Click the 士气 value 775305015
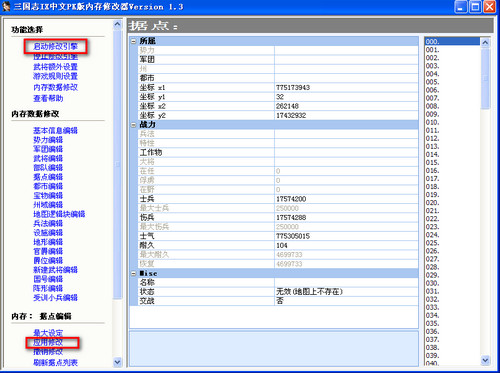This screenshot has height=373, width=500. click(x=293, y=236)
